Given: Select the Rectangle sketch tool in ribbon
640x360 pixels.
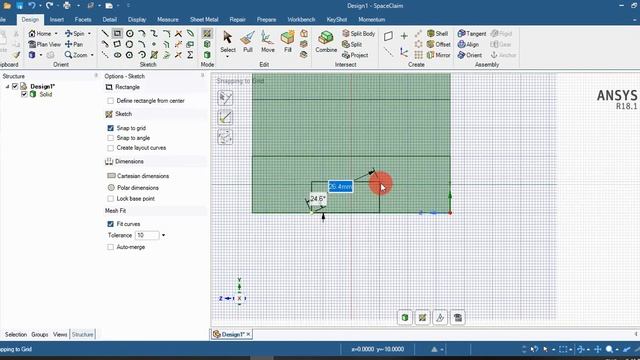Looking at the screenshot, I should click(117, 33).
